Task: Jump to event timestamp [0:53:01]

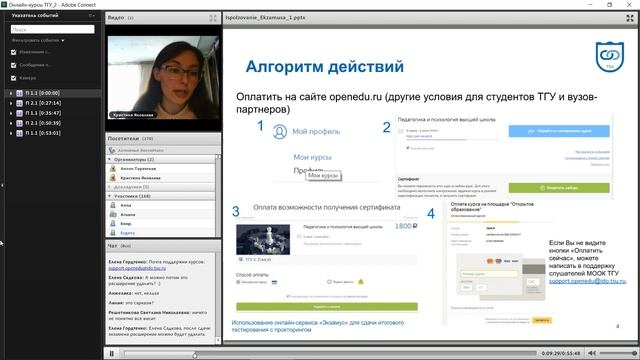Action: [49, 133]
